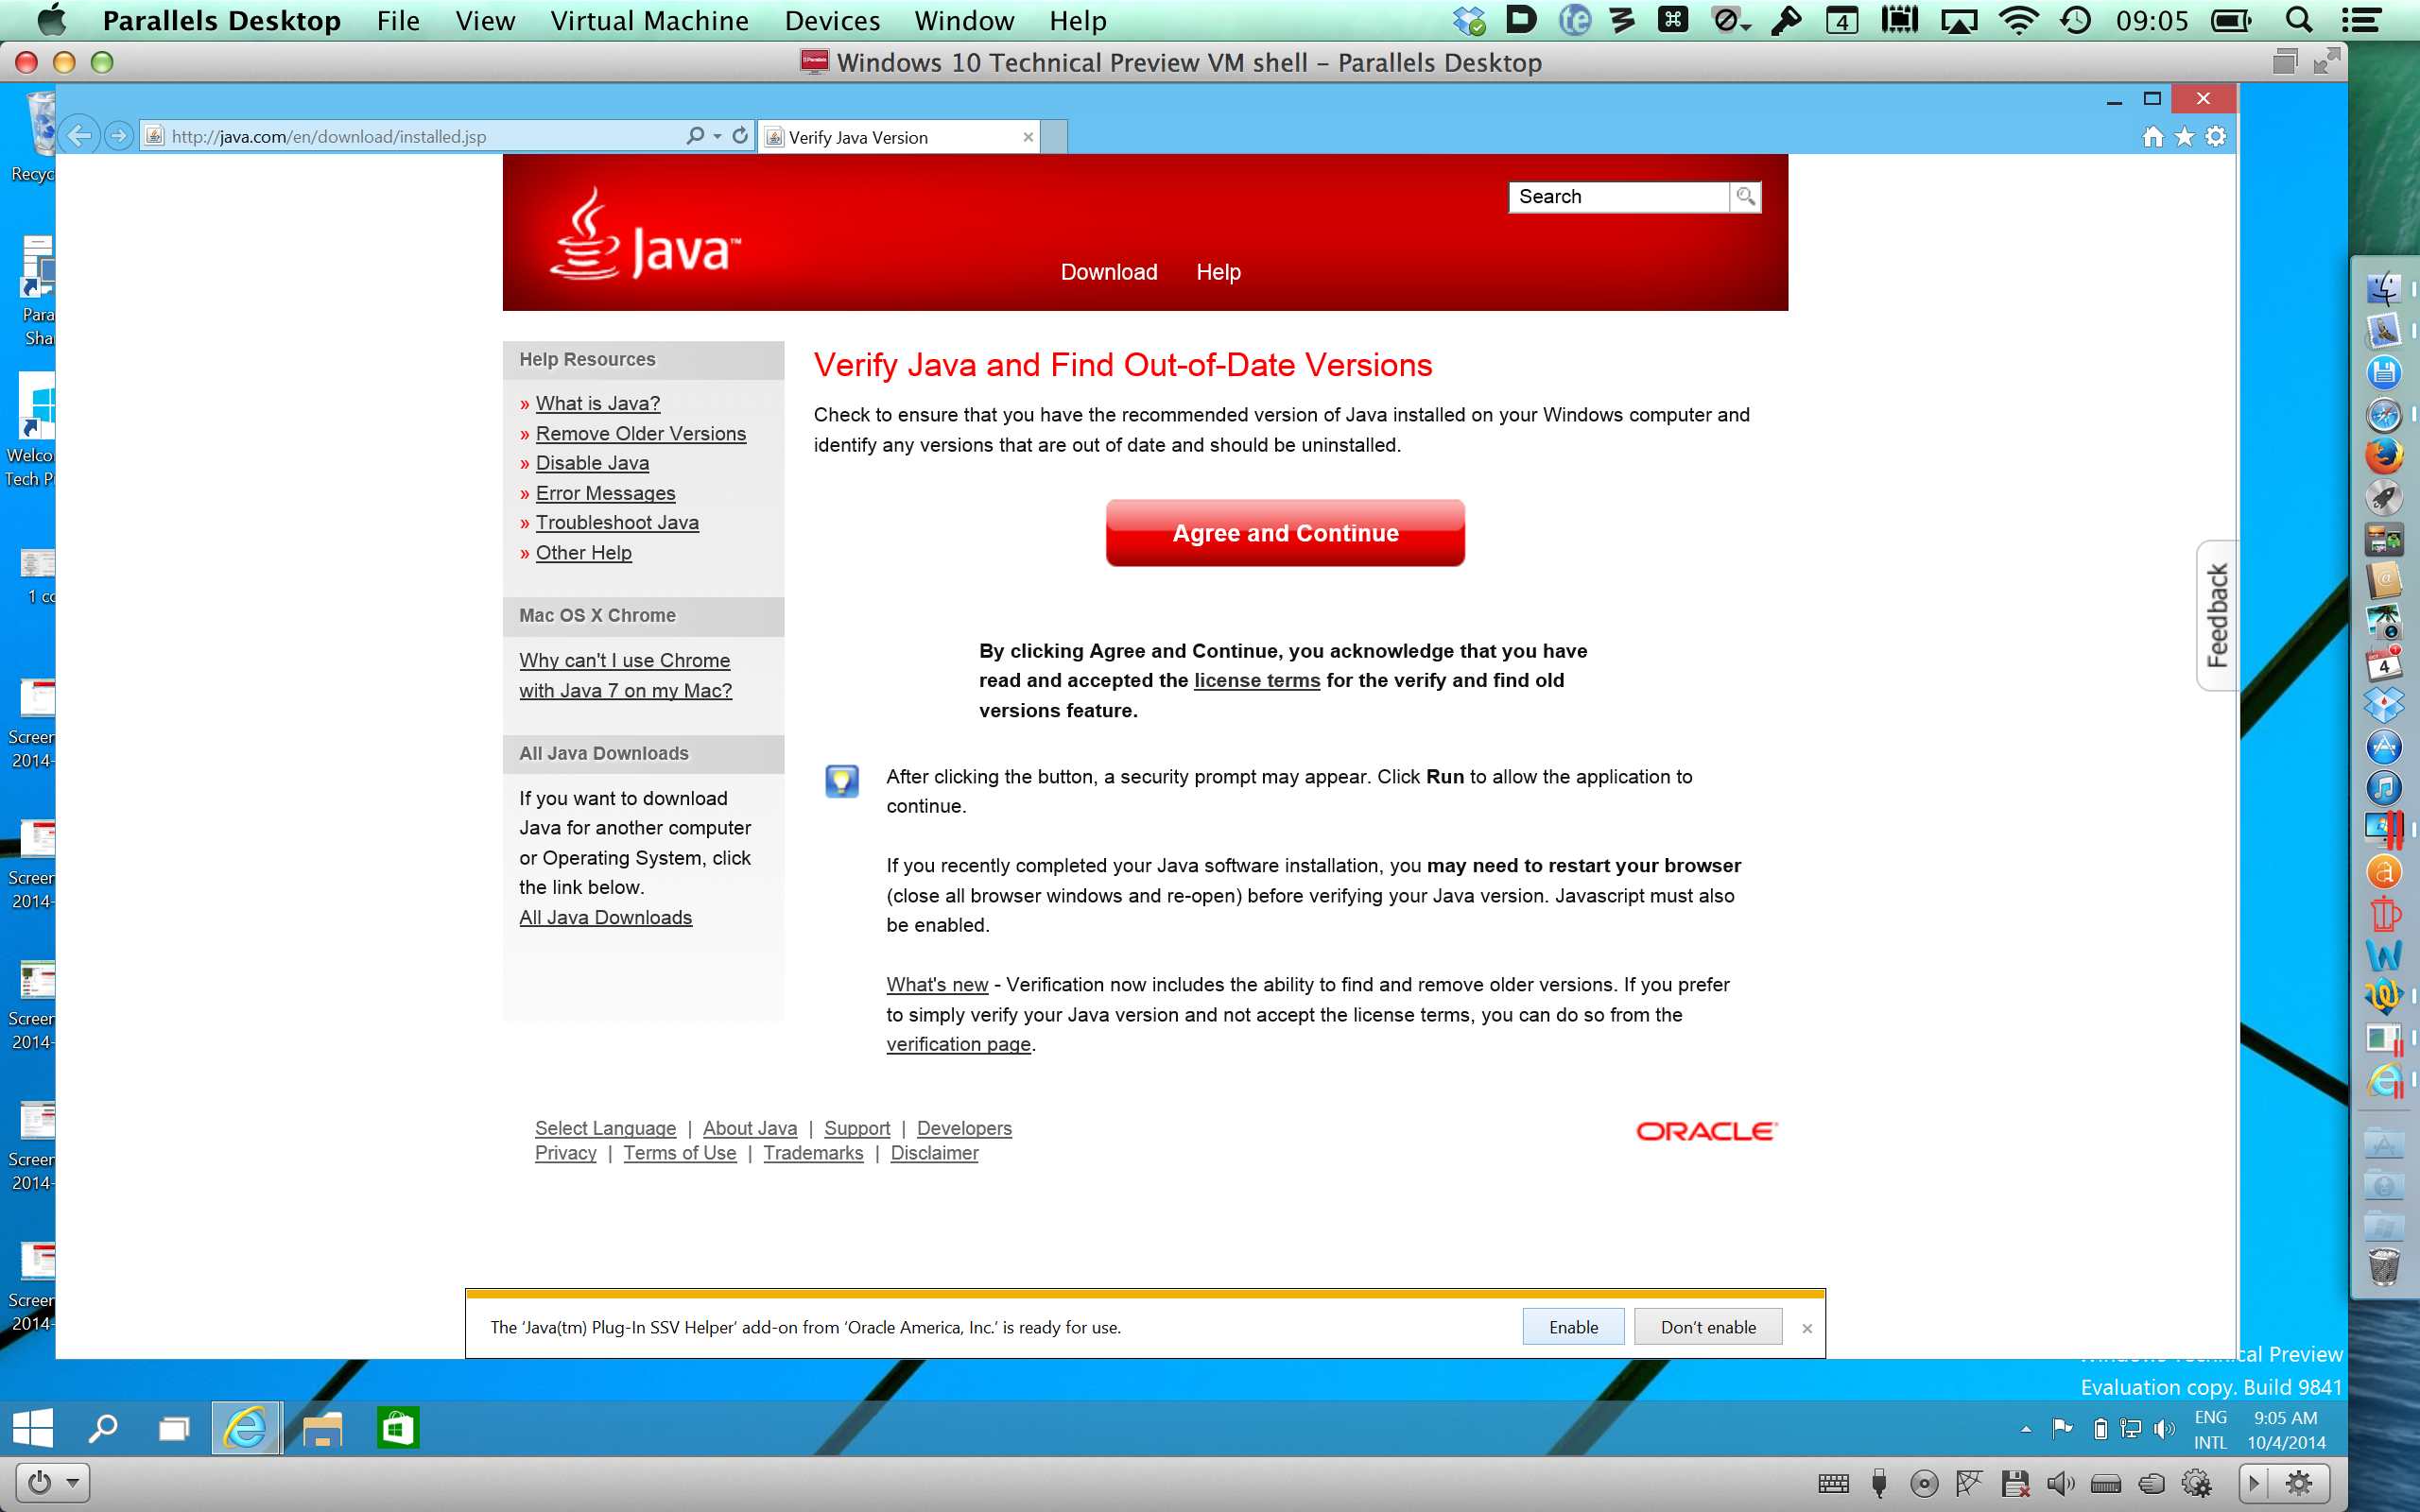2420x1512 pixels.
Task: Click the Java site search magnifier icon
Action: [x=1745, y=196]
